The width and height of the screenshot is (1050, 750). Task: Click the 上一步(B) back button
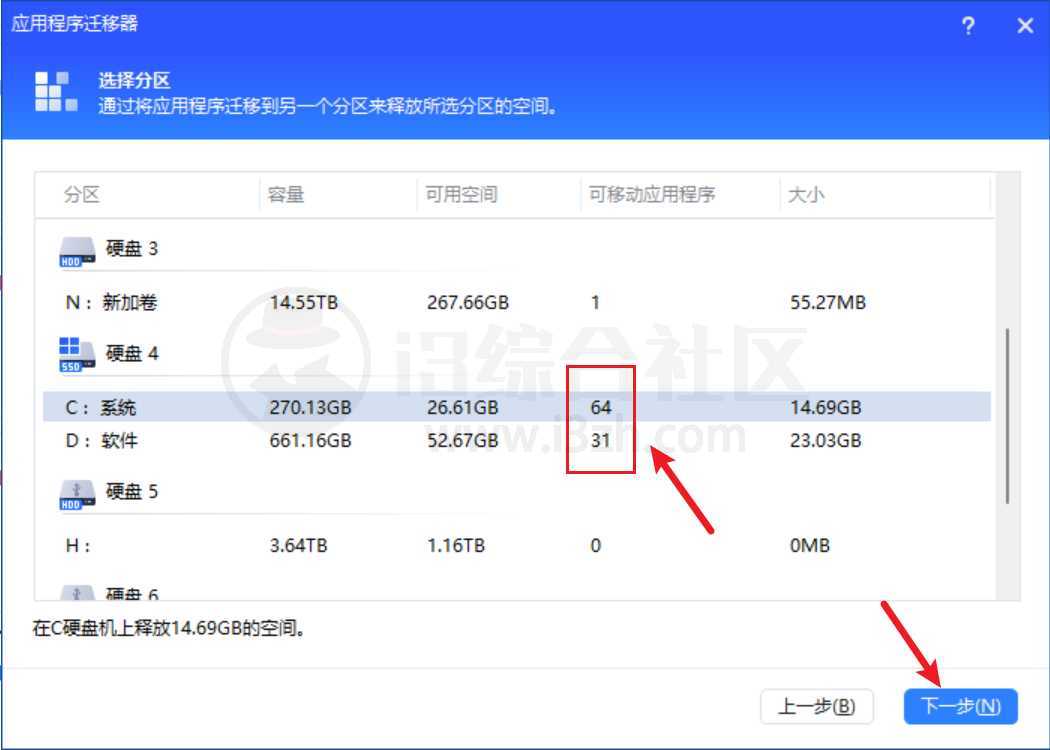coord(816,706)
